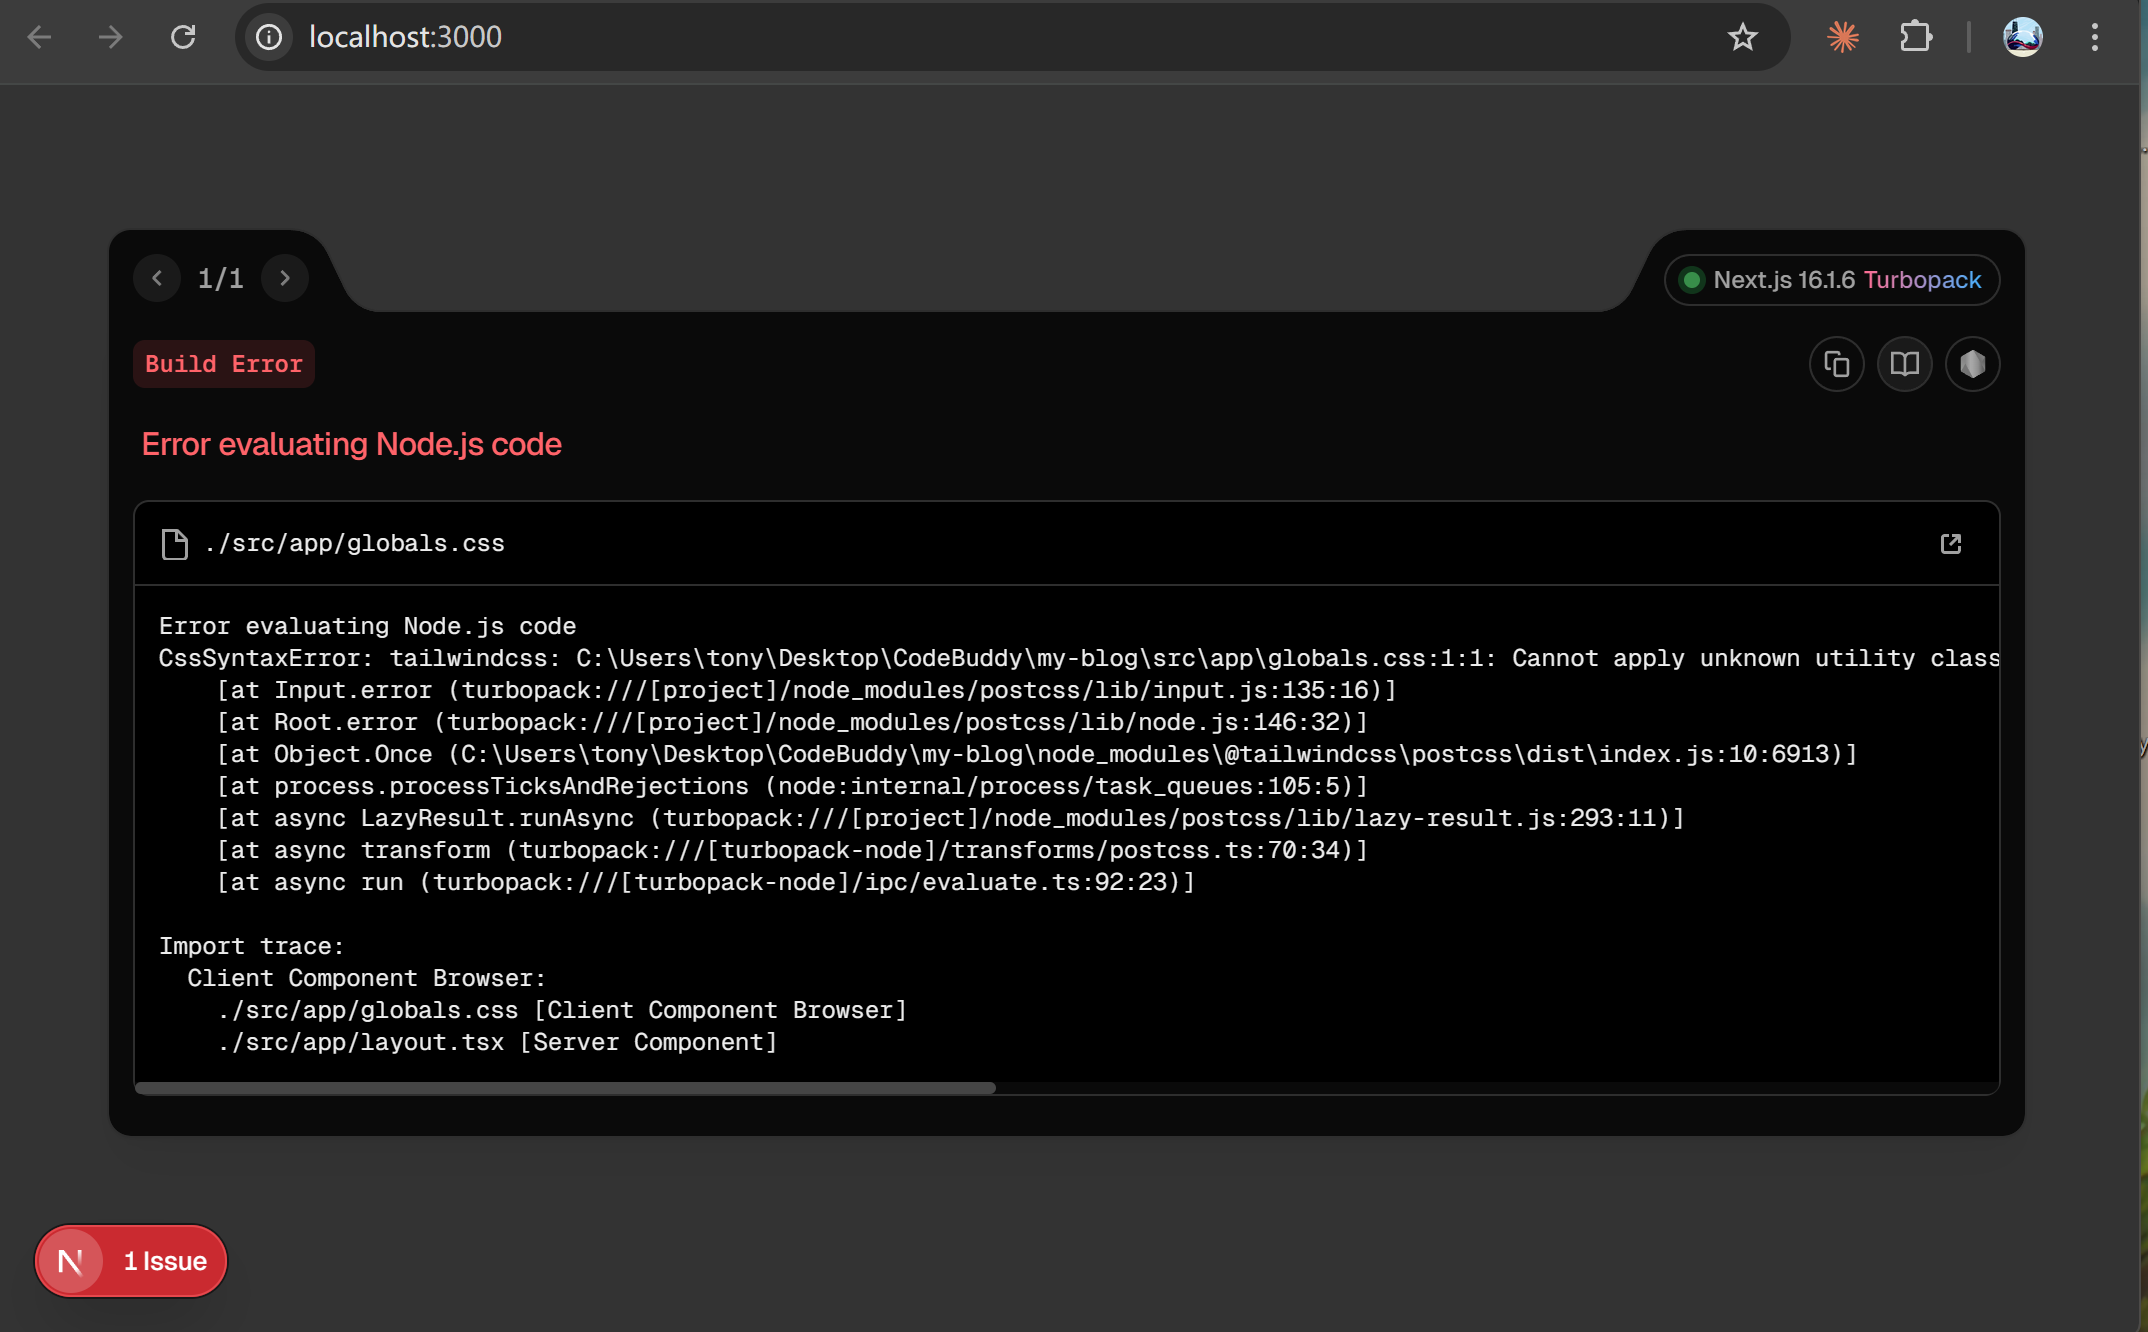Screen dimensions: 2148x1332
Task: Open the browser extensions puzzle icon
Action: pos(1915,38)
